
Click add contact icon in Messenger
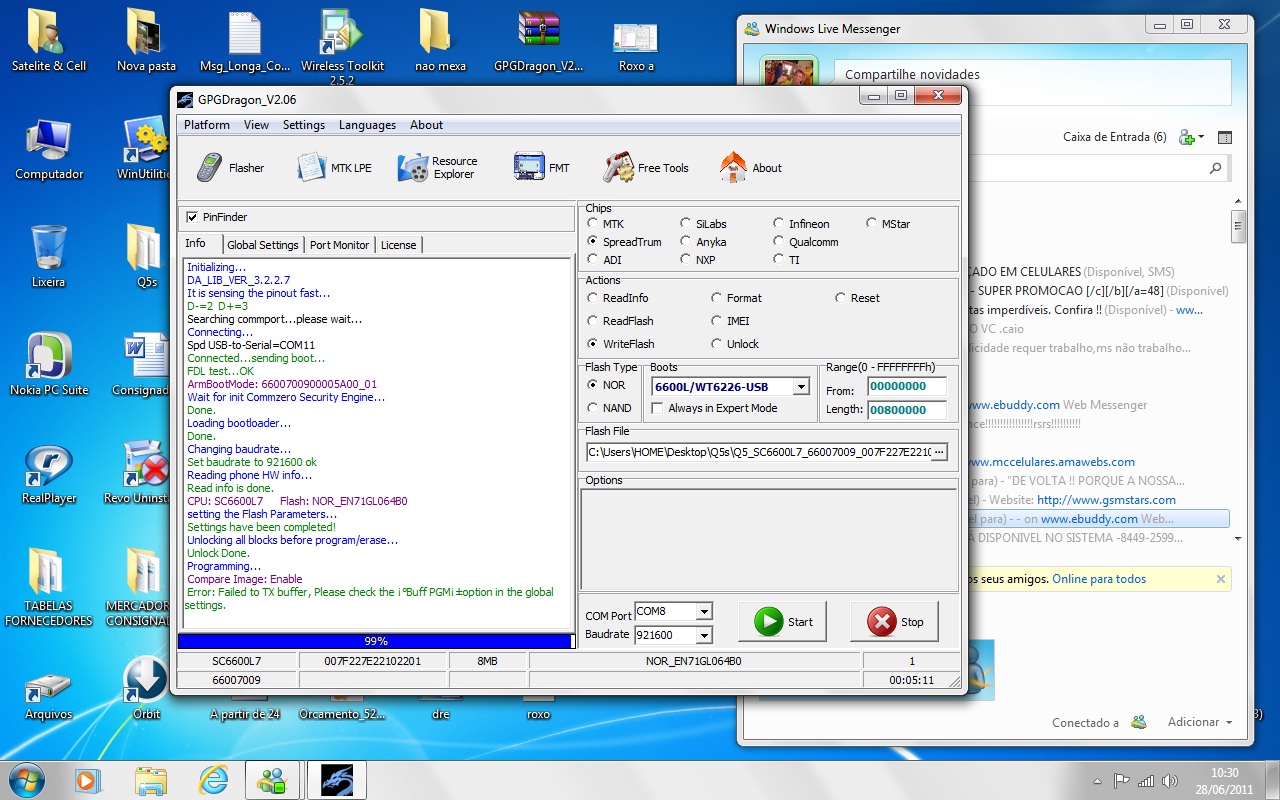click(x=1190, y=137)
